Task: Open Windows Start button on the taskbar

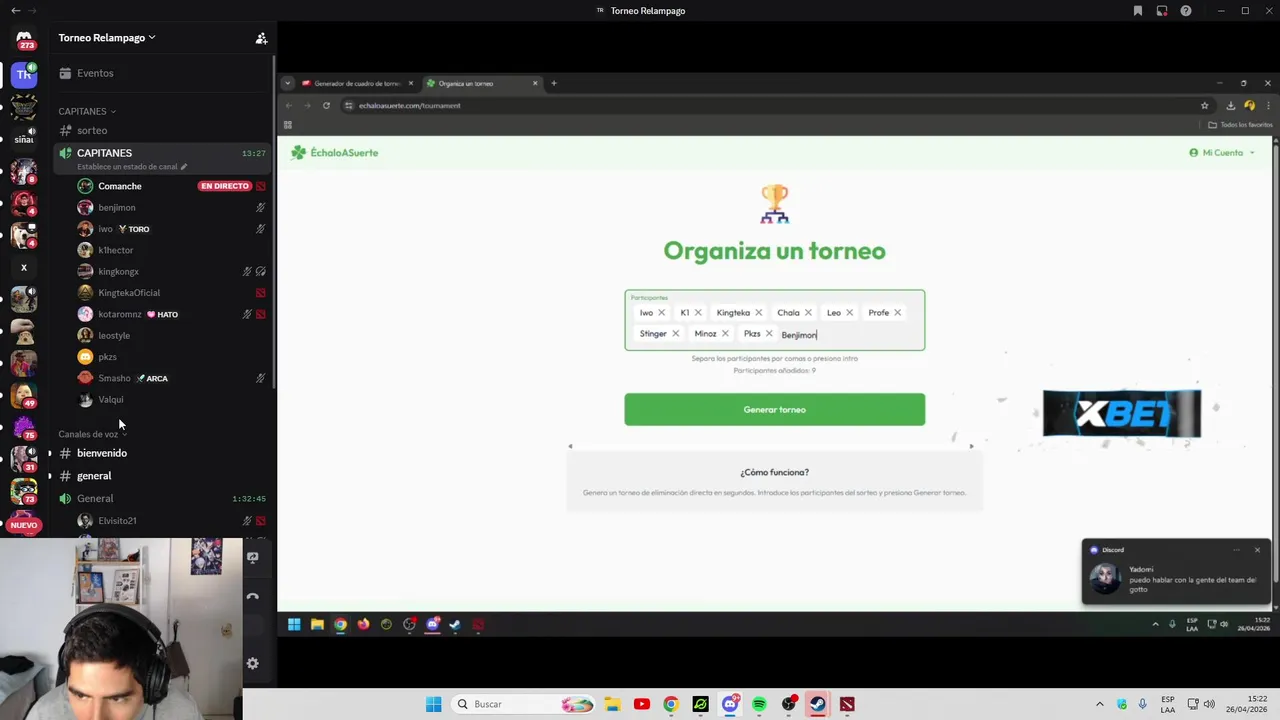Action: pos(433,704)
